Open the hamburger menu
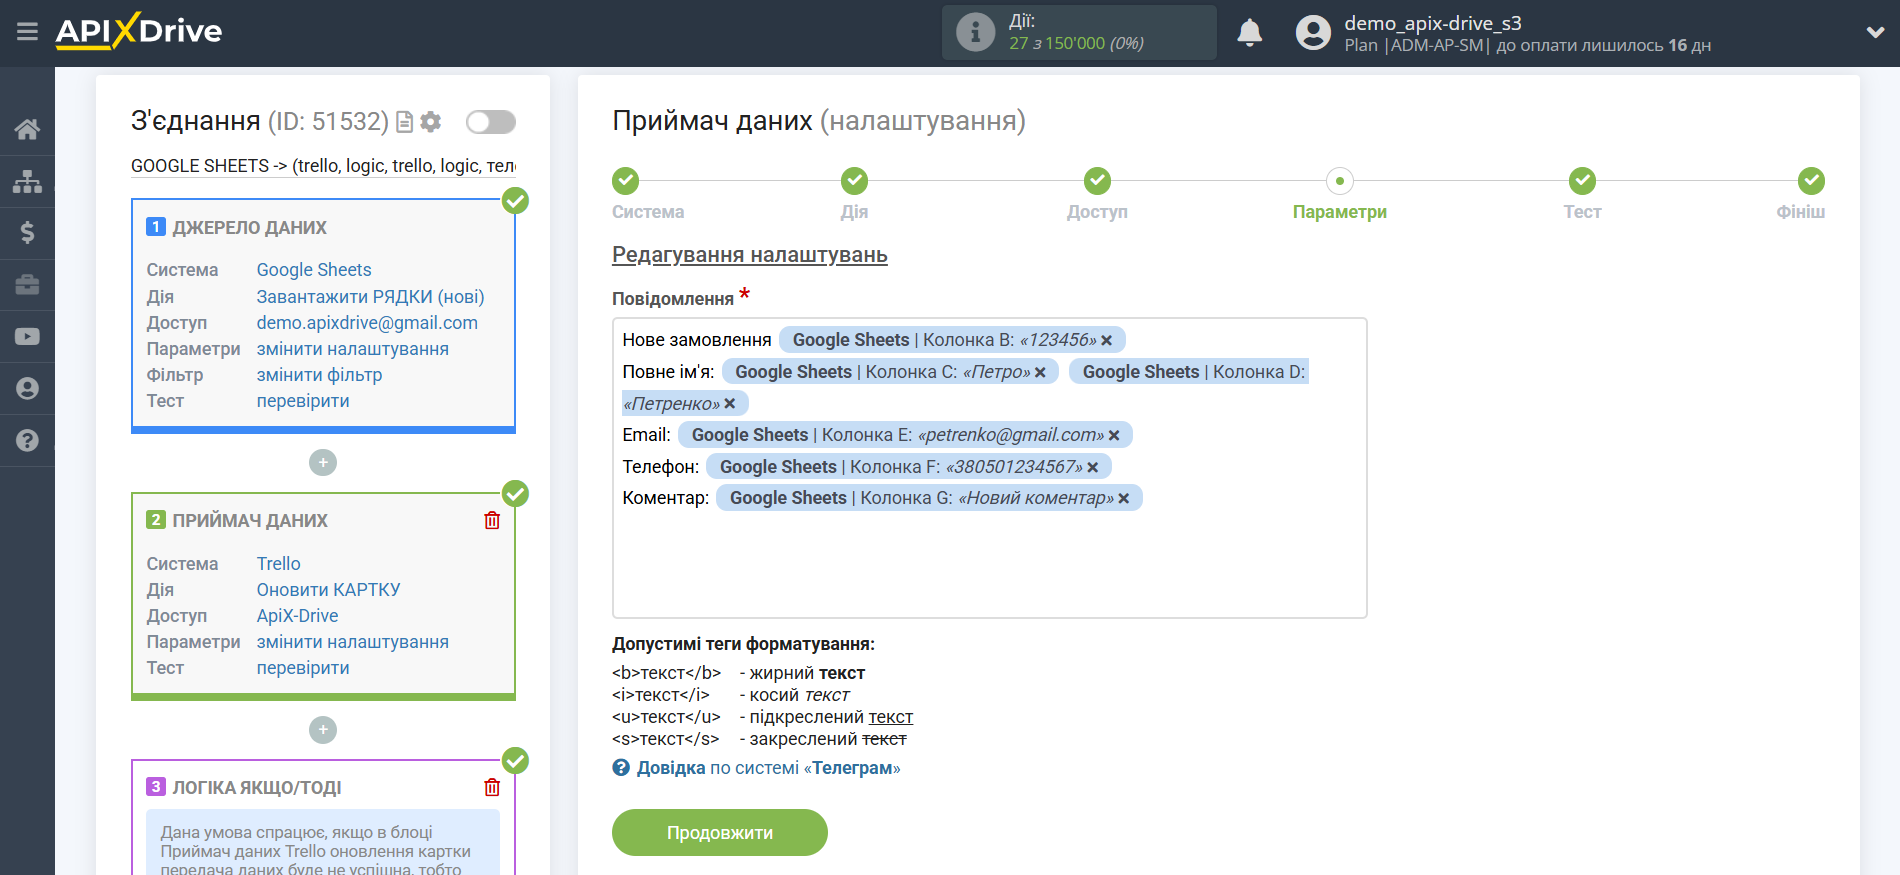The height and width of the screenshot is (875, 1900). coord(27,32)
